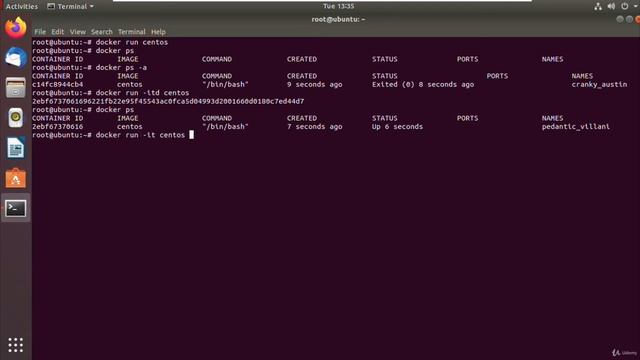This screenshot has width=640, height=360.
Task: Click the 'docker run -itd centos' command
Action: coord(142,93)
